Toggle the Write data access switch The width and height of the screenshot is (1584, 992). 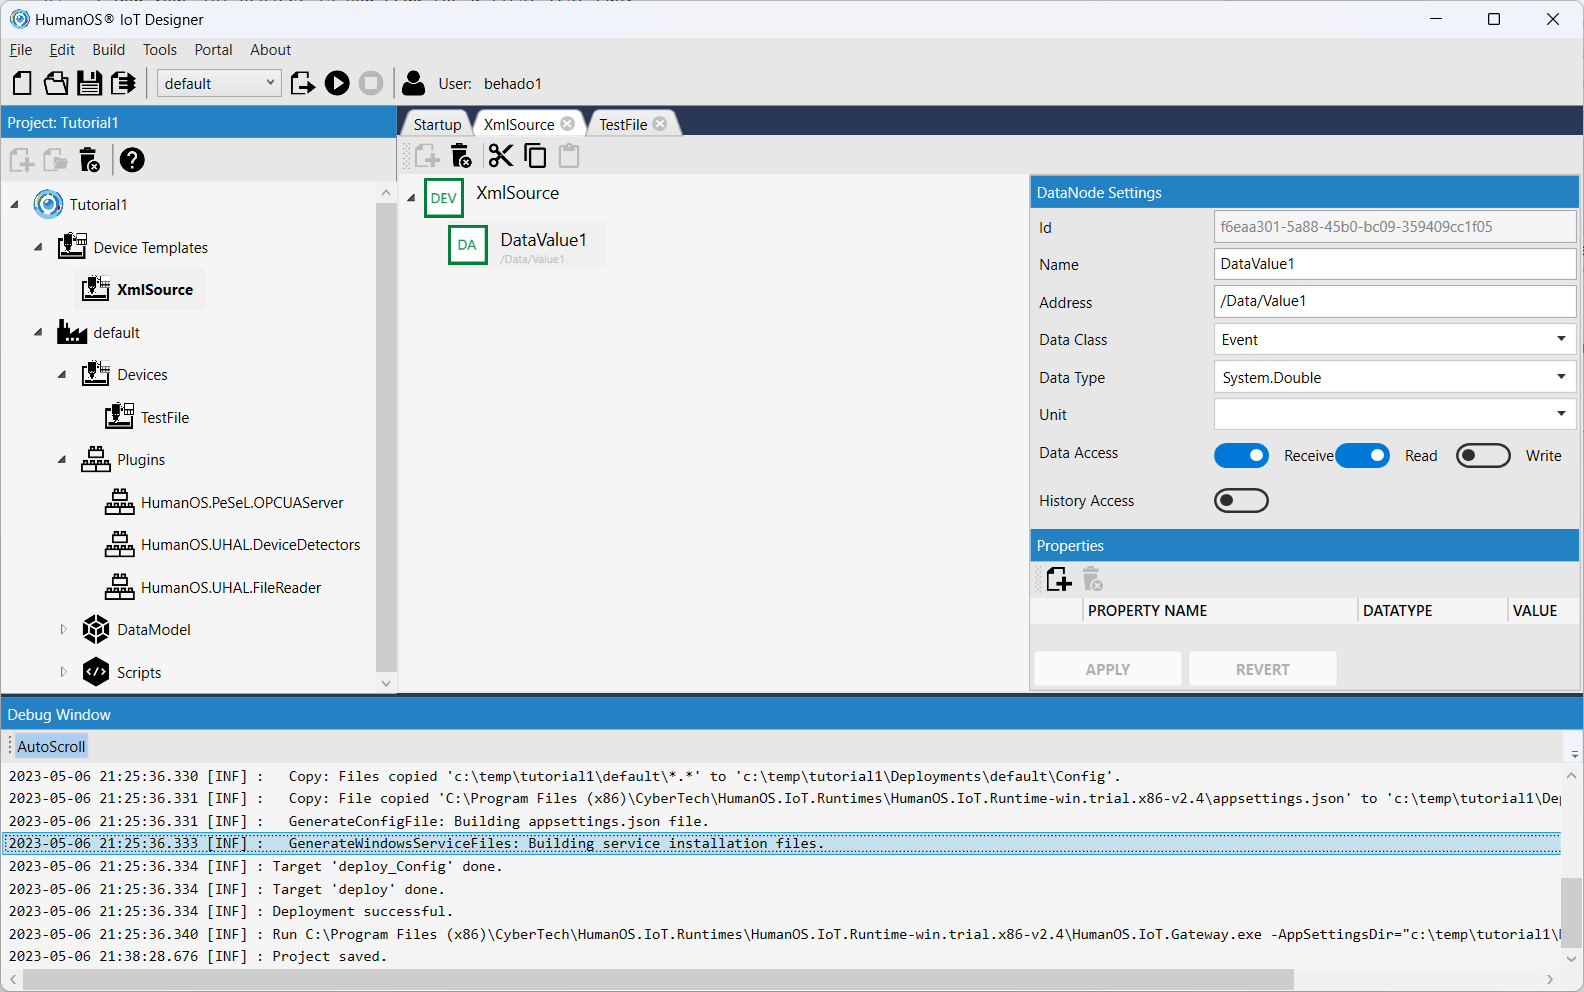coord(1483,456)
